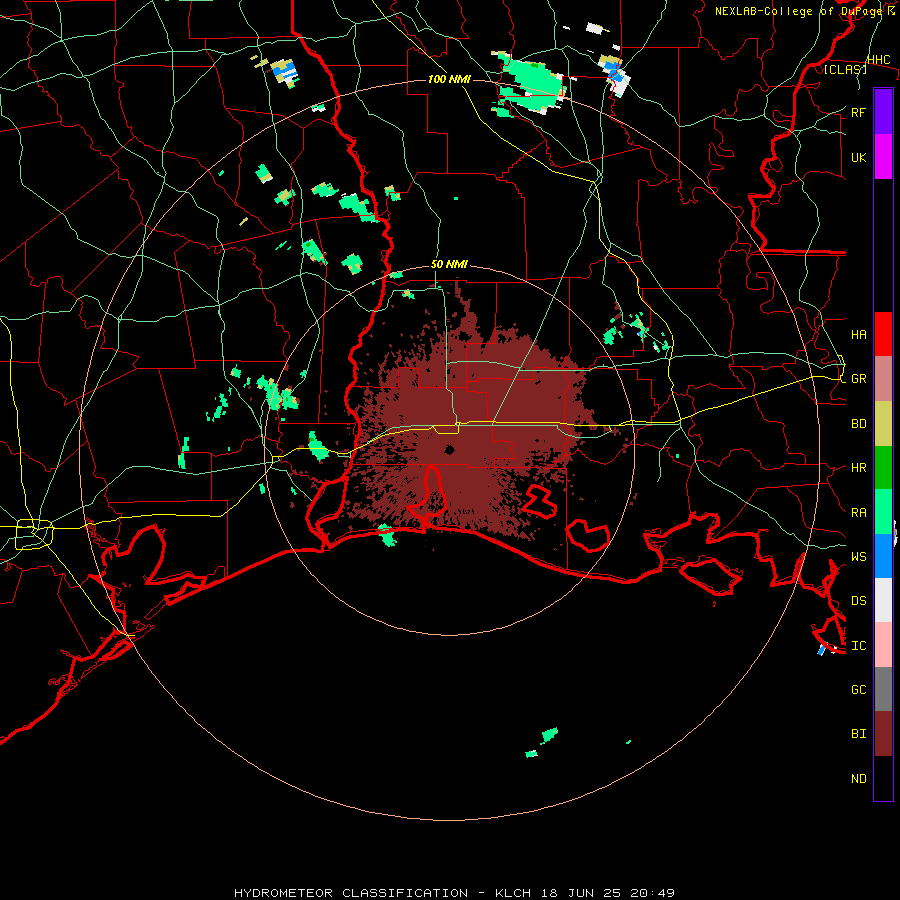This screenshot has height=900, width=900.
Task: Click the BD legend label
Action: point(858,424)
